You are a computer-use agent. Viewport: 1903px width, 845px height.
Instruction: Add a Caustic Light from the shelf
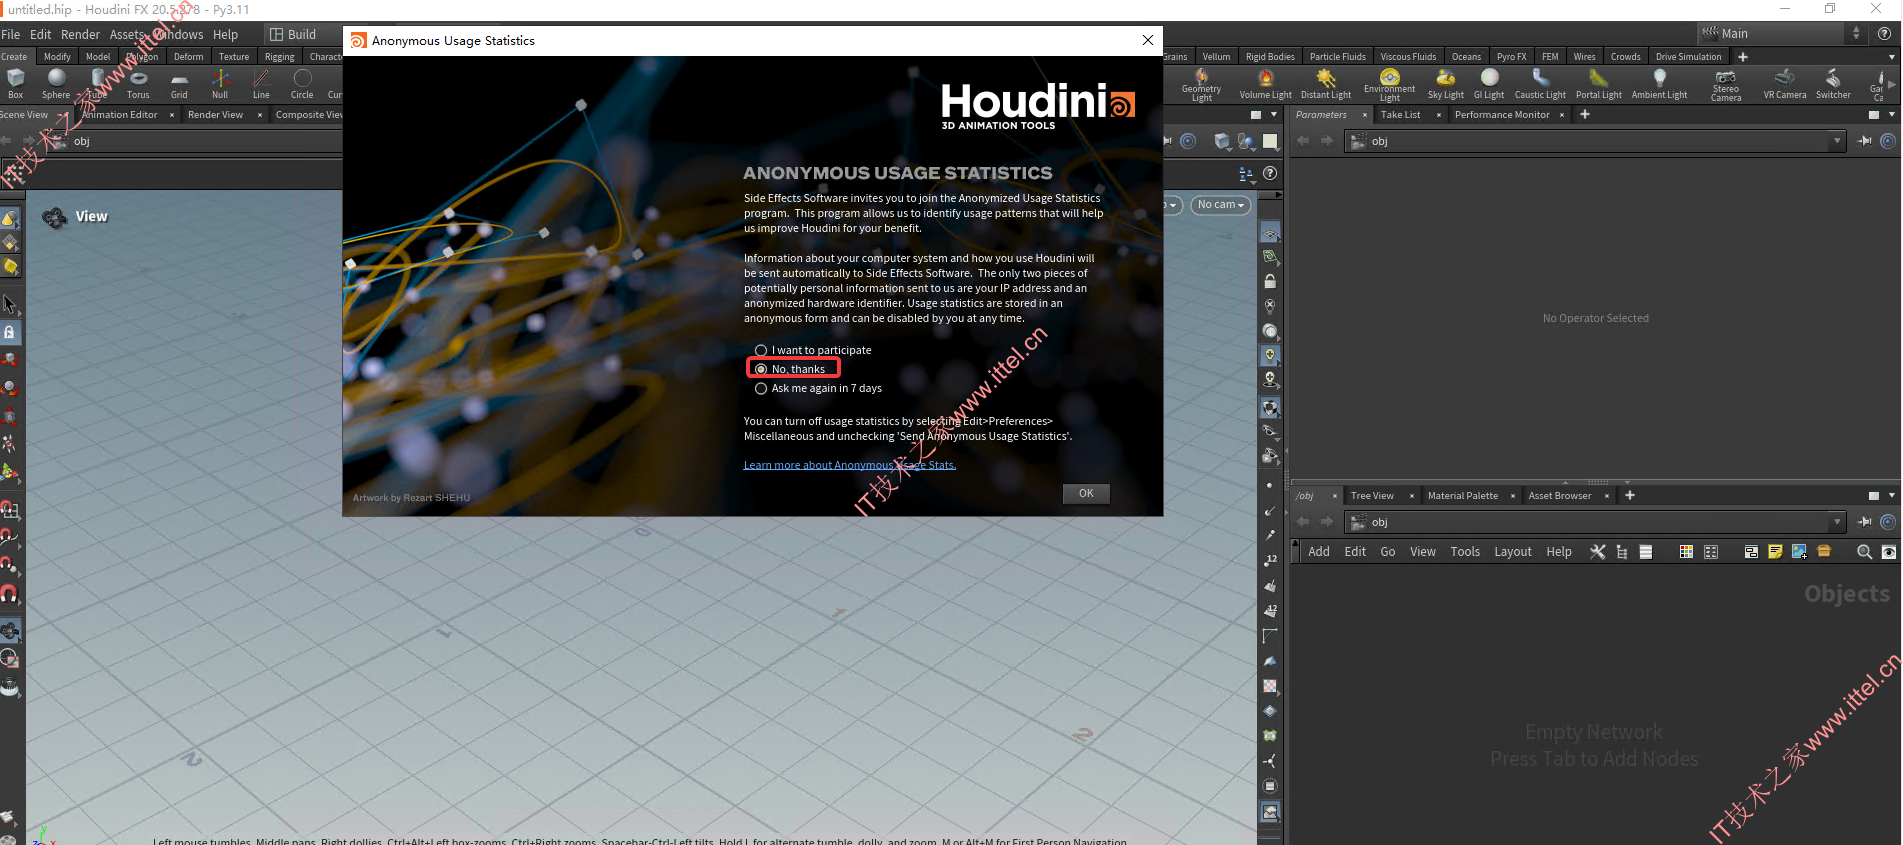[1540, 84]
